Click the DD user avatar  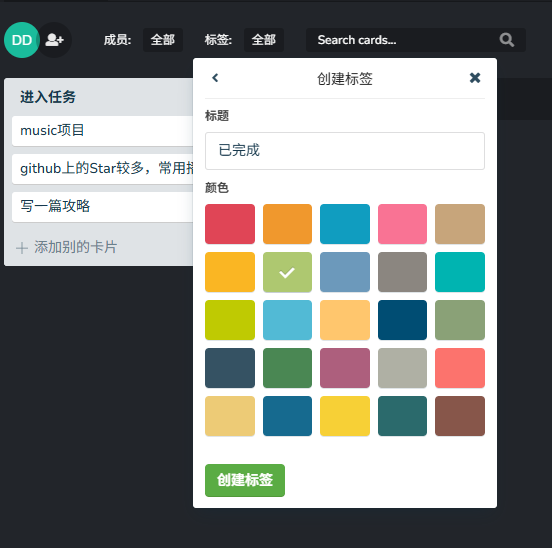point(21,40)
